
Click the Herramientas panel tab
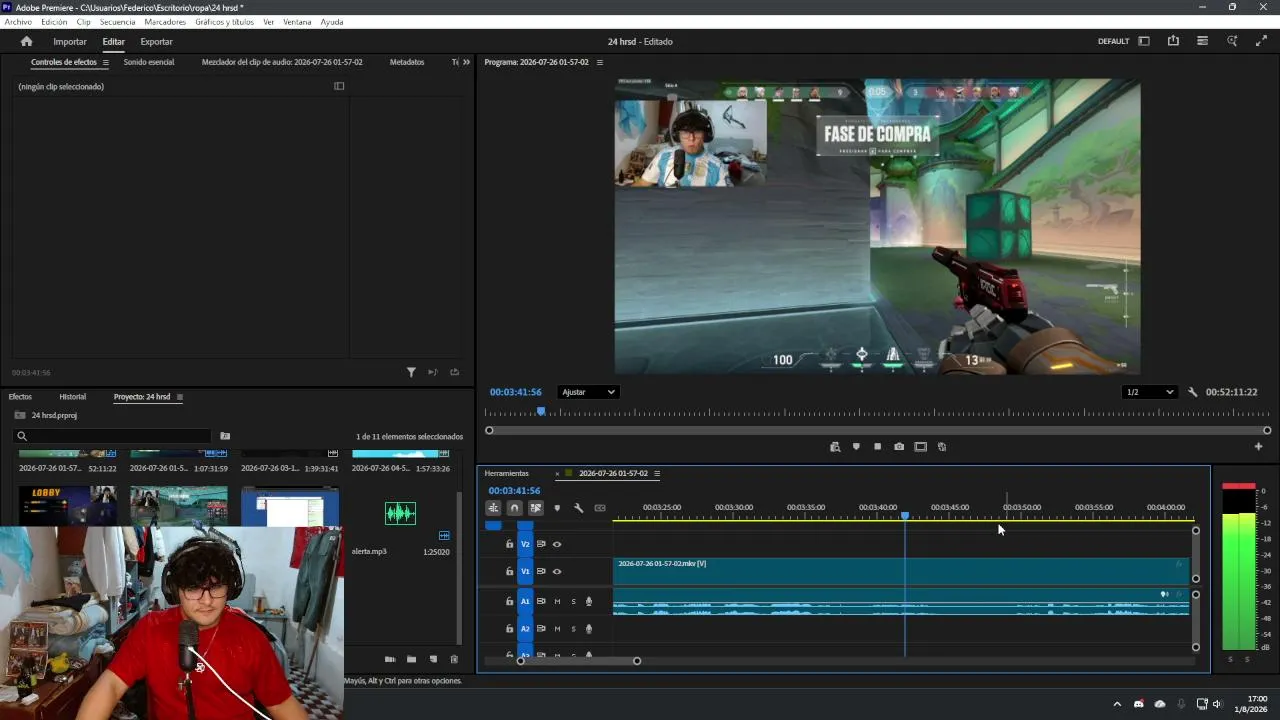(x=507, y=473)
